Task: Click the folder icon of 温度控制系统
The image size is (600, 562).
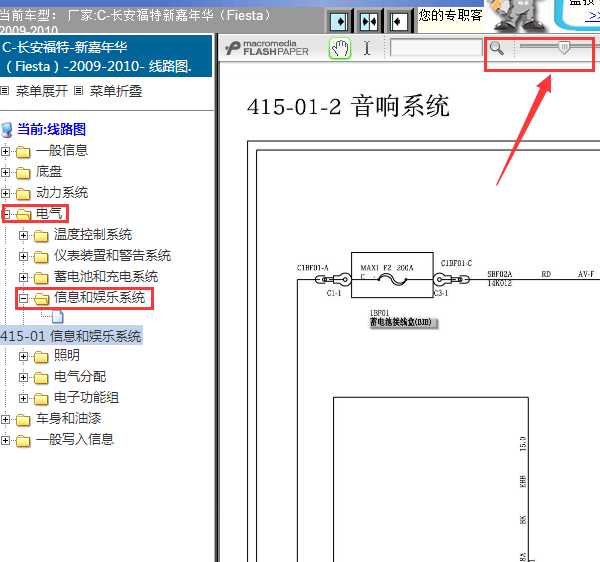Action: tap(41, 236)
